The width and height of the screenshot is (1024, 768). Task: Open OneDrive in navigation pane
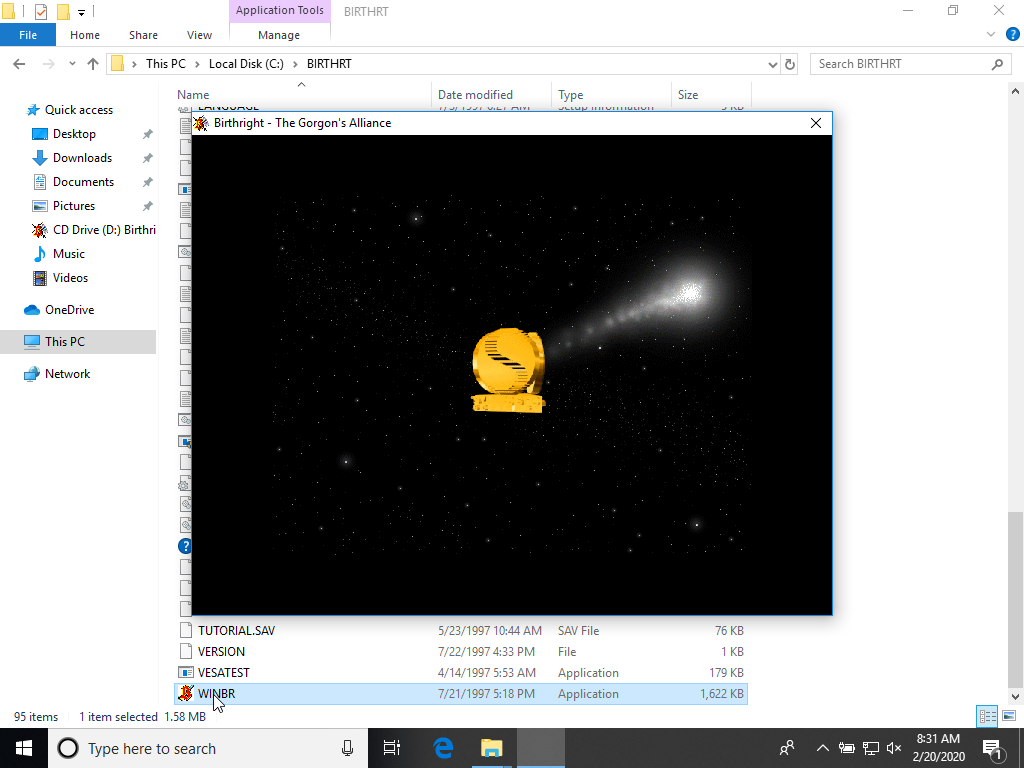[x=69, y=310]
